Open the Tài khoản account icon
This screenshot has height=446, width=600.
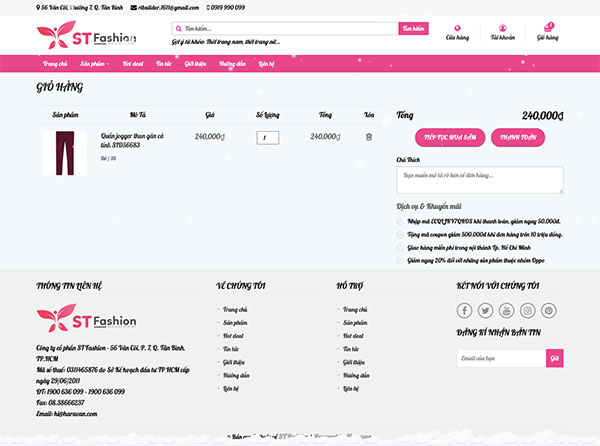pyautogui.click(x=502, y=28)
